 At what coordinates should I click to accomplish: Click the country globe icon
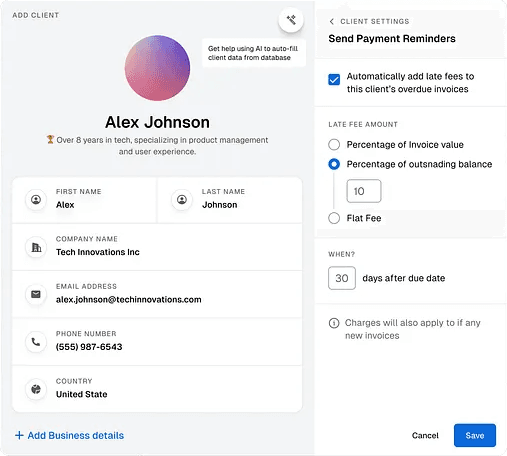tap(36, 389)
